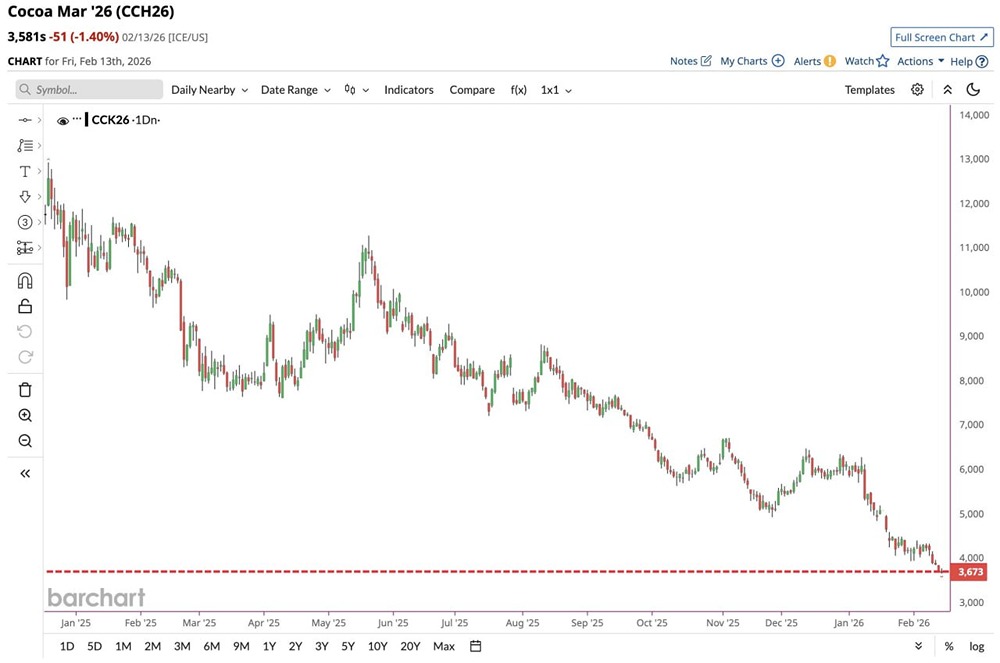
Task: Select the 3Y time range
Action: point(321,646)
